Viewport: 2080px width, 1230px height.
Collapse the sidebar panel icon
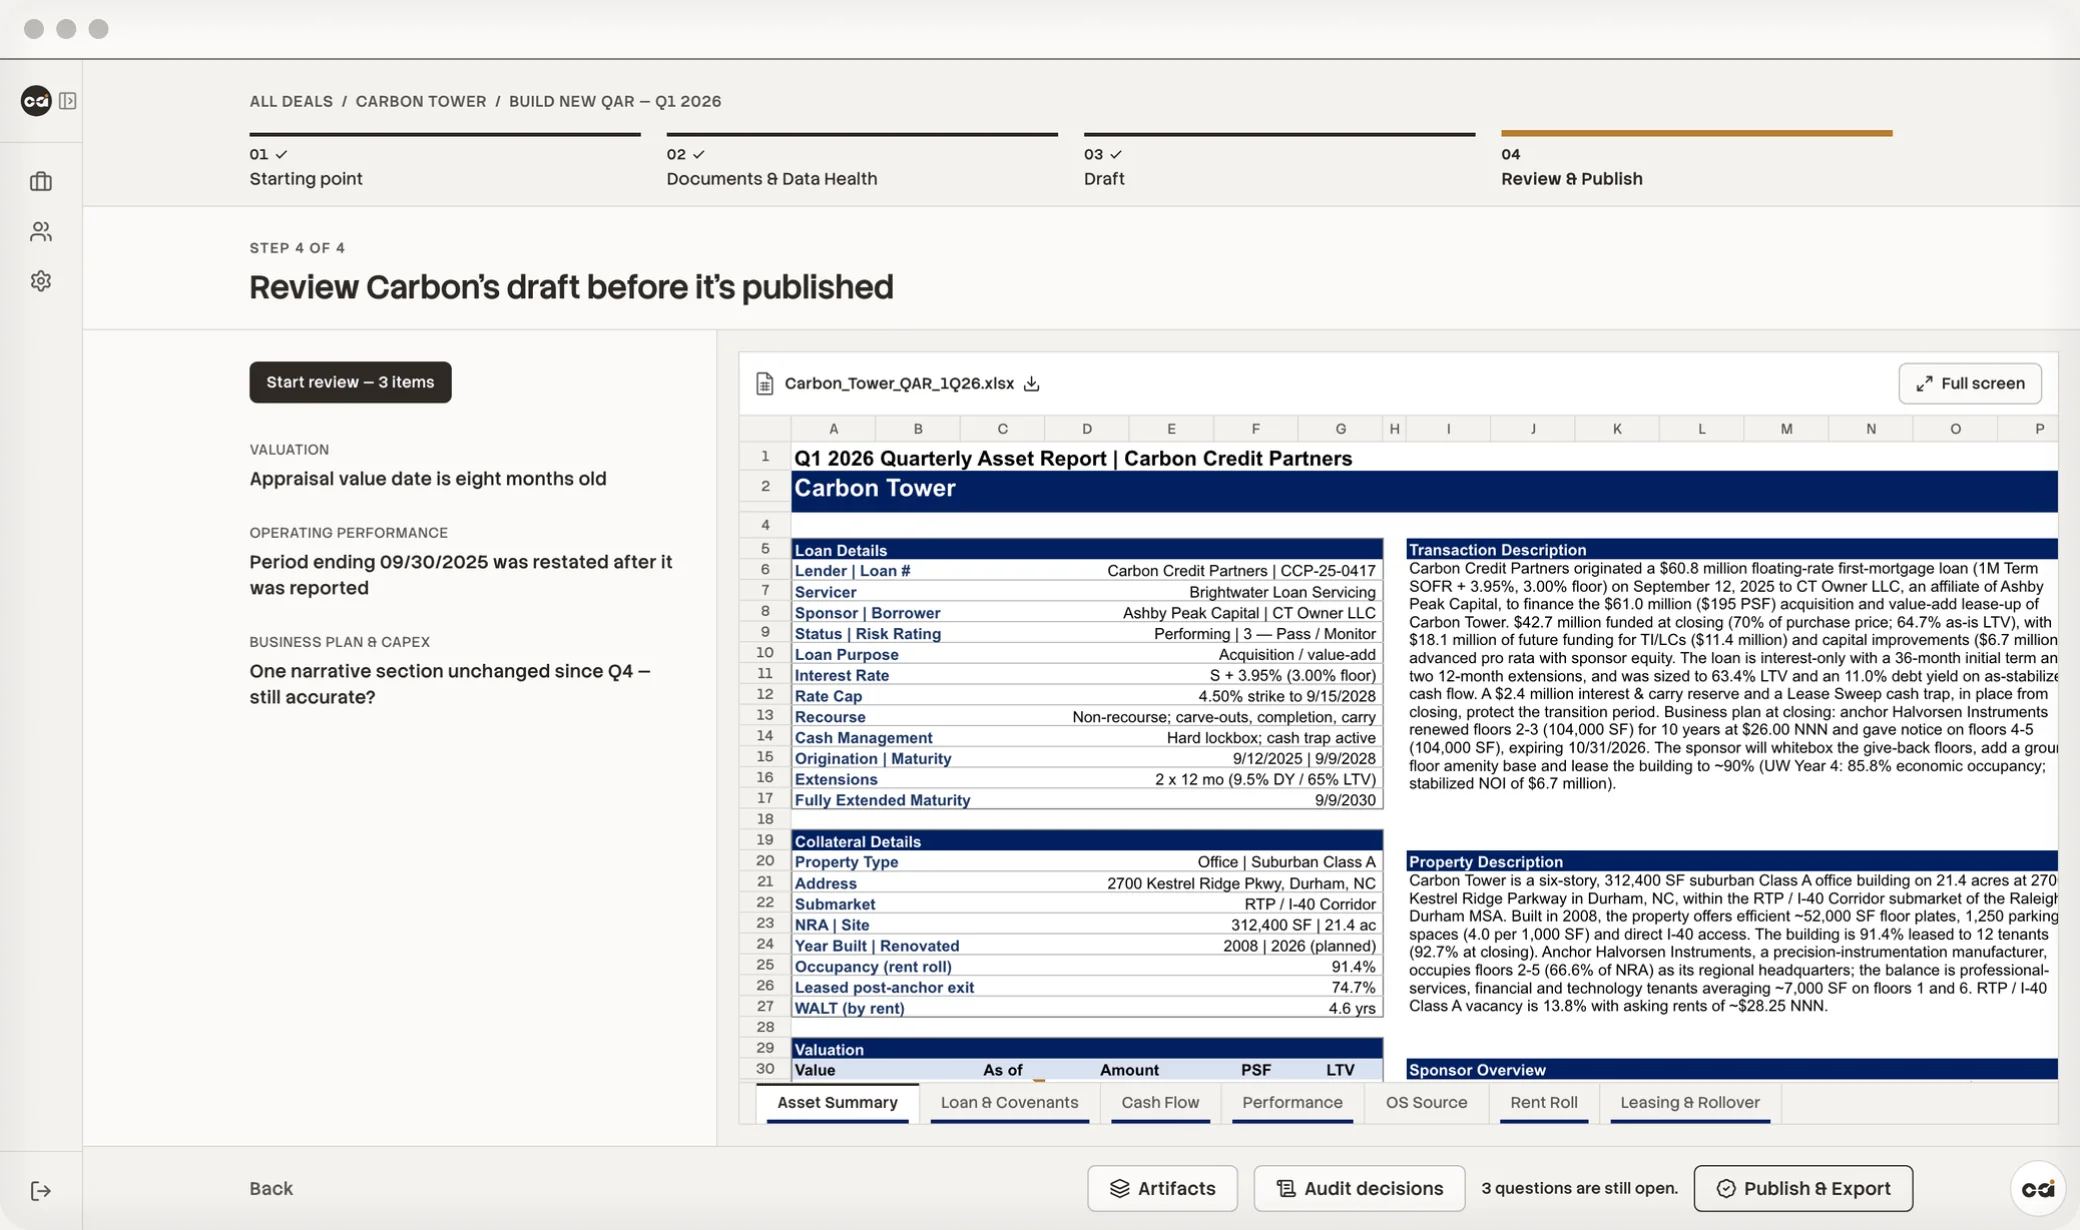click(x=68, y=101)
